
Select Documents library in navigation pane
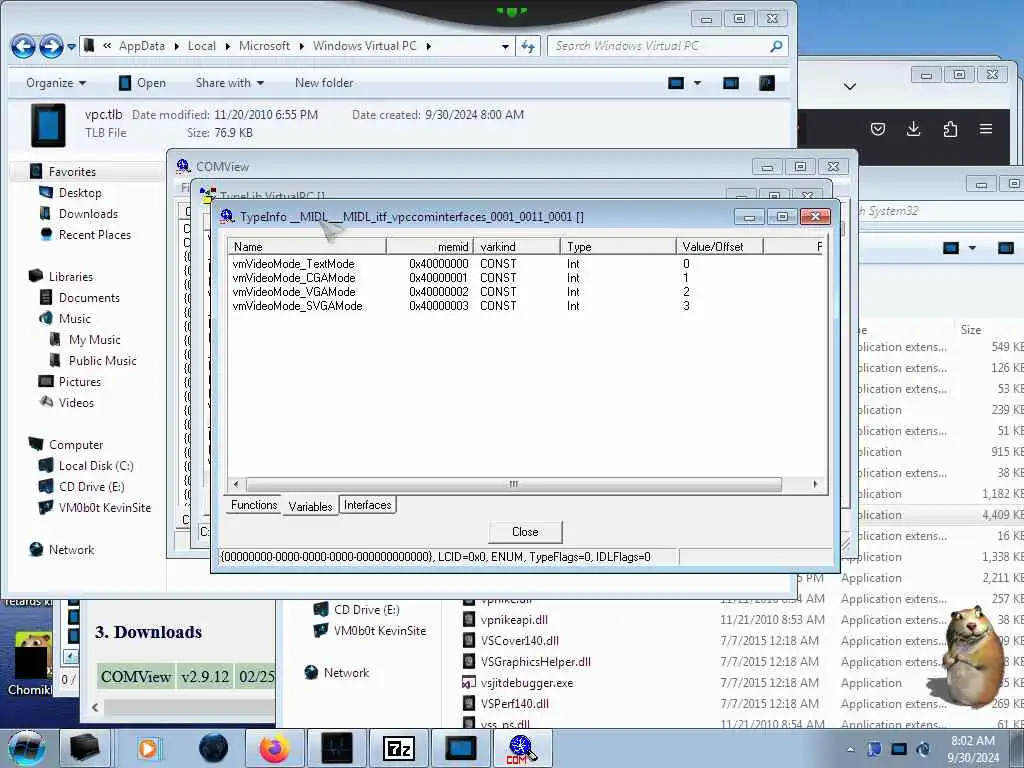89,298
